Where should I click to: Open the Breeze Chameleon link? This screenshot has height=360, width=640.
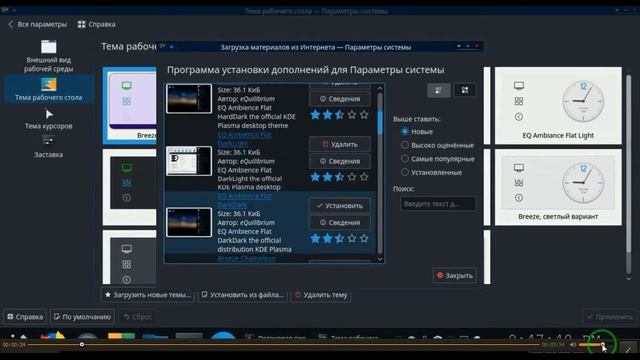tap(246, 258)
